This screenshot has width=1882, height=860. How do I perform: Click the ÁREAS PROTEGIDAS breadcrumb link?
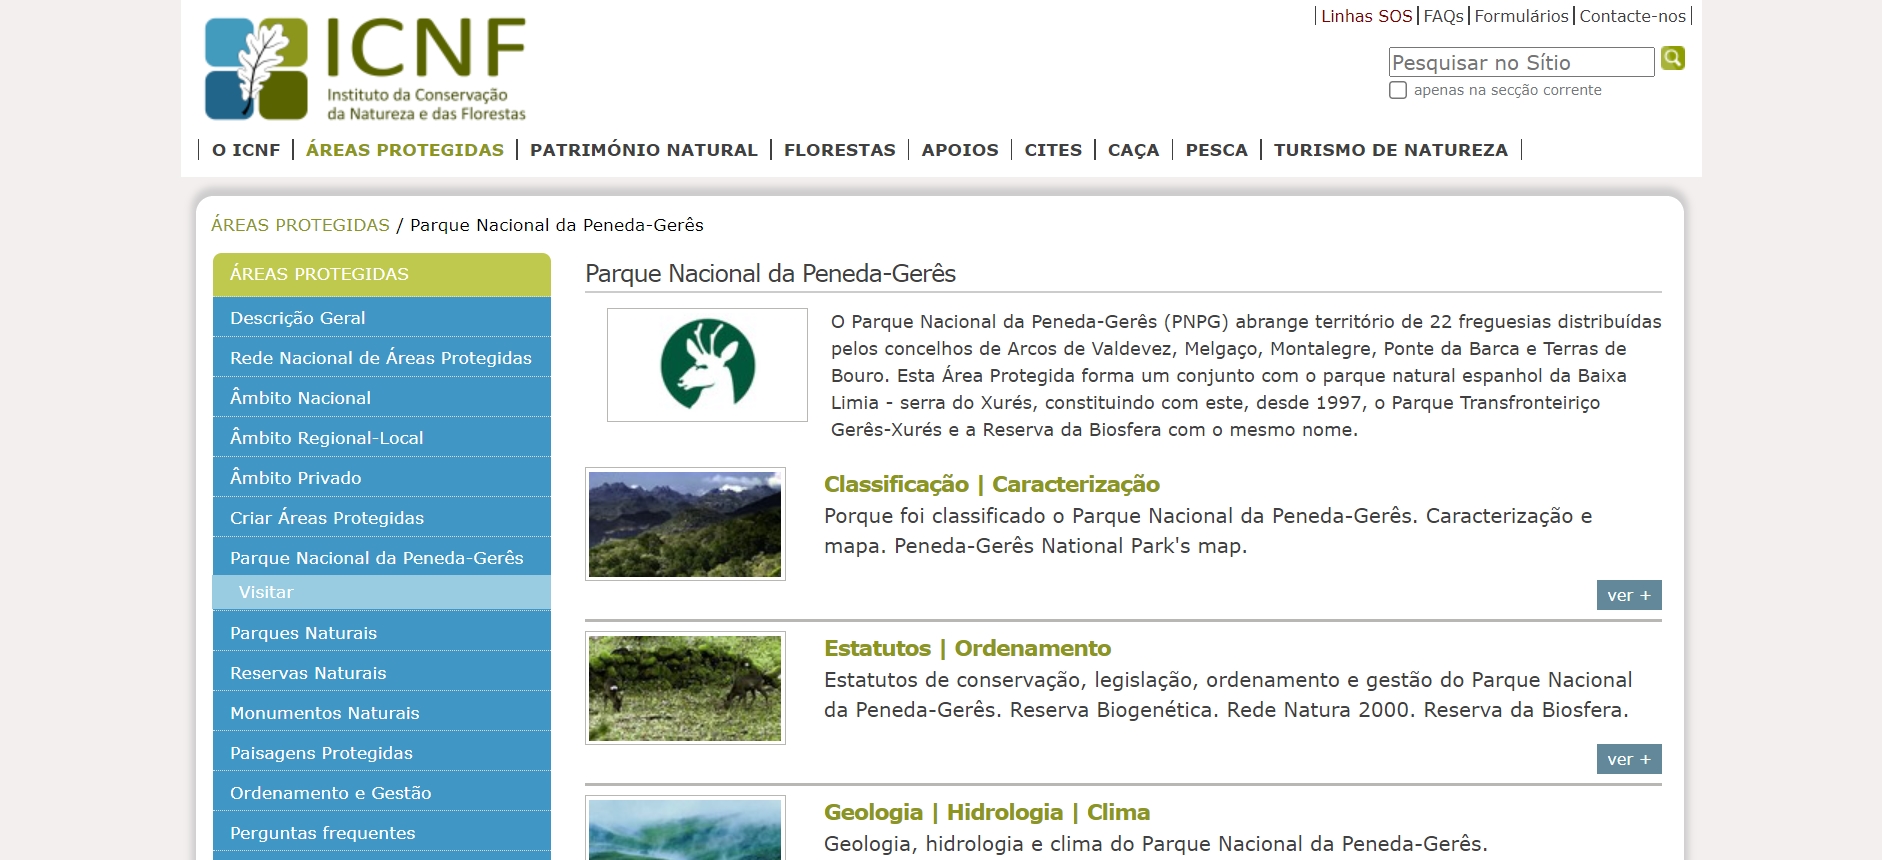click(300, 225)
